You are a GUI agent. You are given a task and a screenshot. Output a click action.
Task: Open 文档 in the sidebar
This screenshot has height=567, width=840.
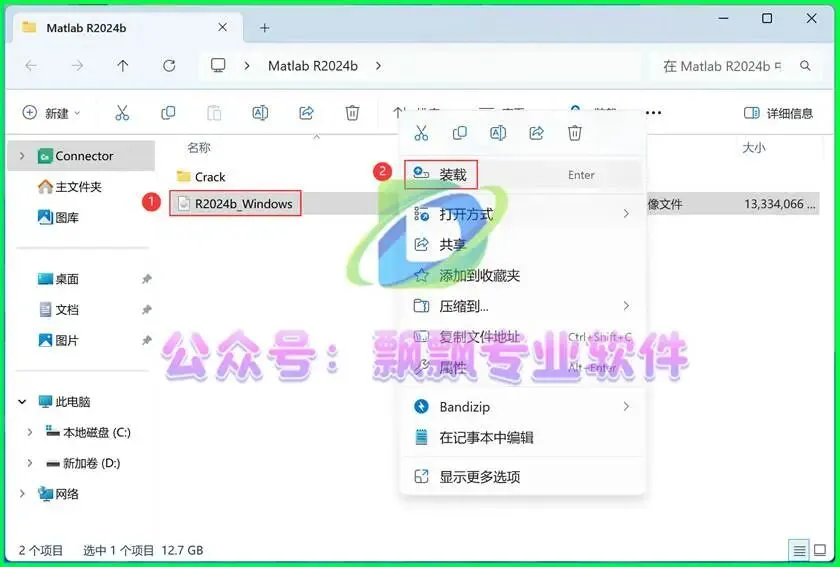58,309
